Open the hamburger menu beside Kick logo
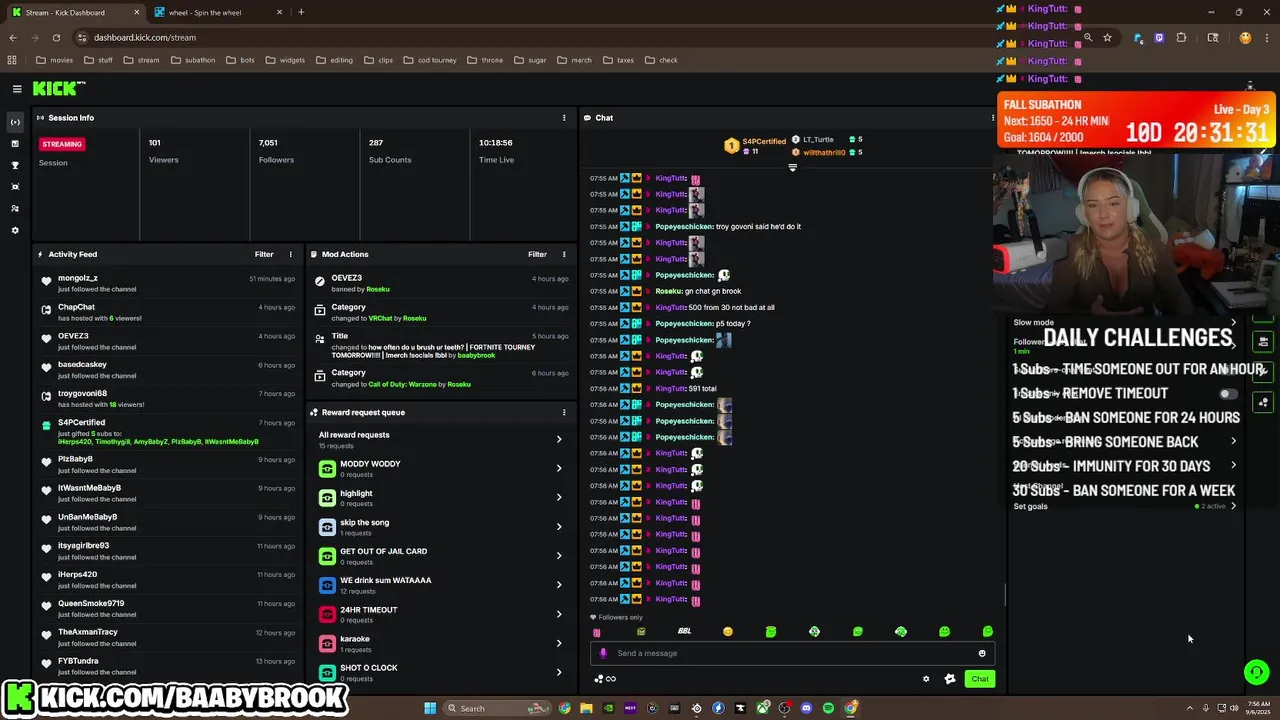This screenshot has height=720, width=1280. pos(17,89)
